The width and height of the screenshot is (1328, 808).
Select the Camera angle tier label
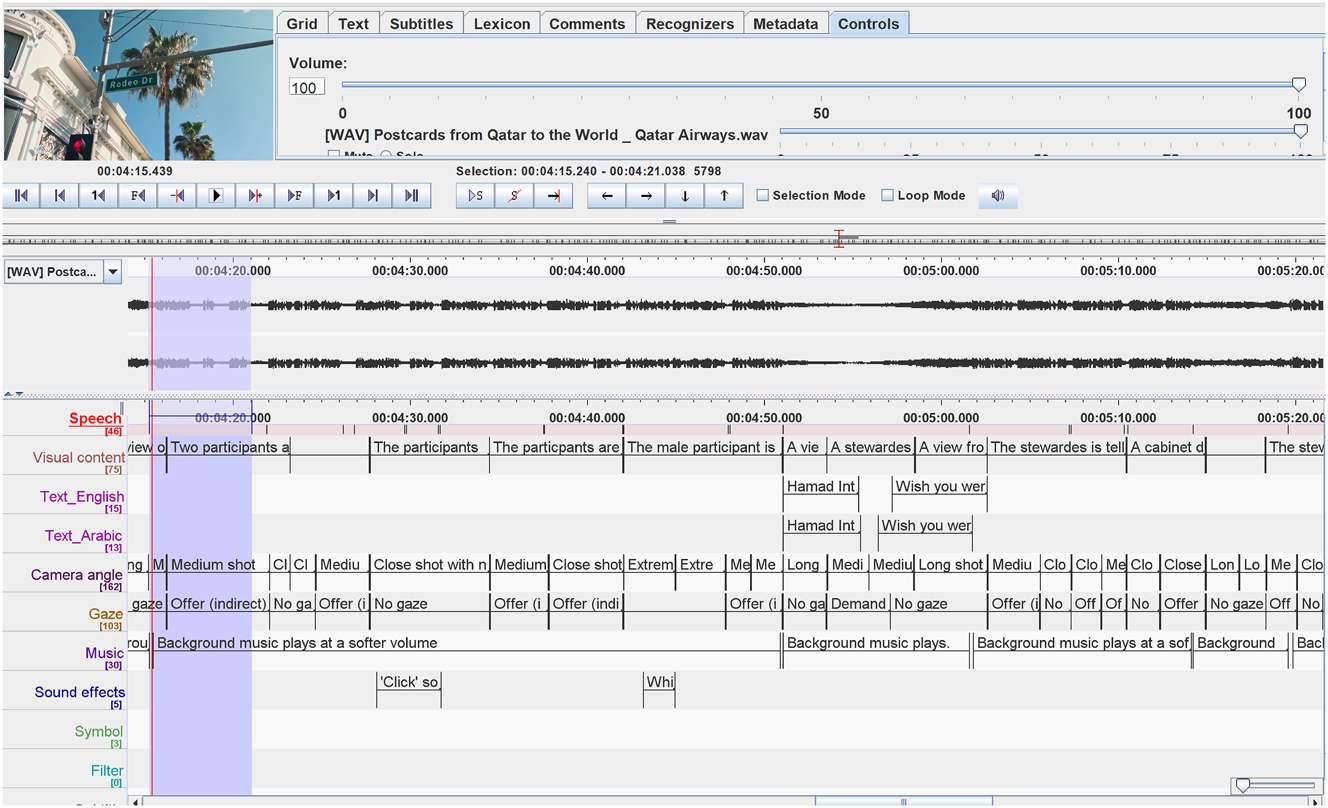[x=77, y=575]
